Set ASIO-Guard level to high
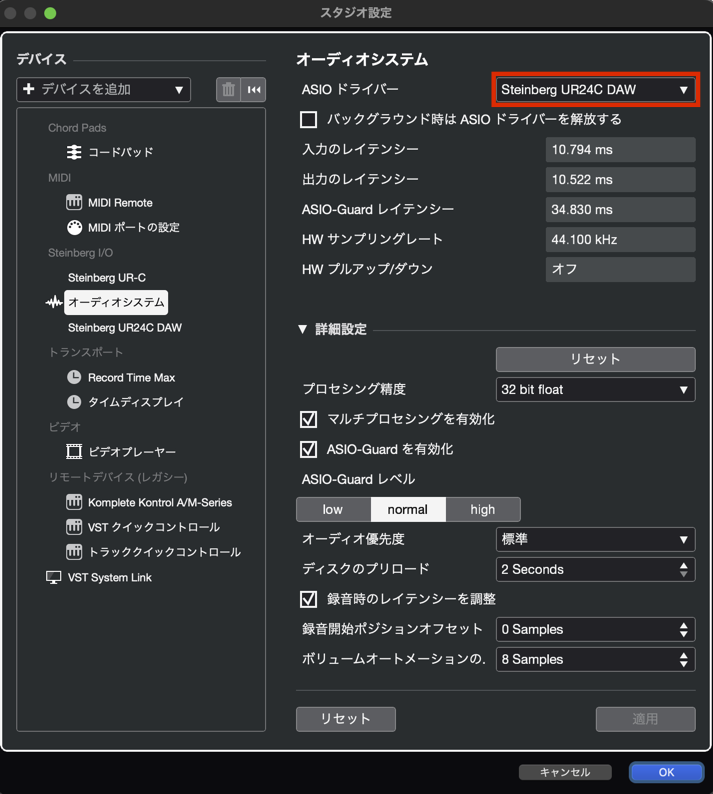 (x=483, y=510)
